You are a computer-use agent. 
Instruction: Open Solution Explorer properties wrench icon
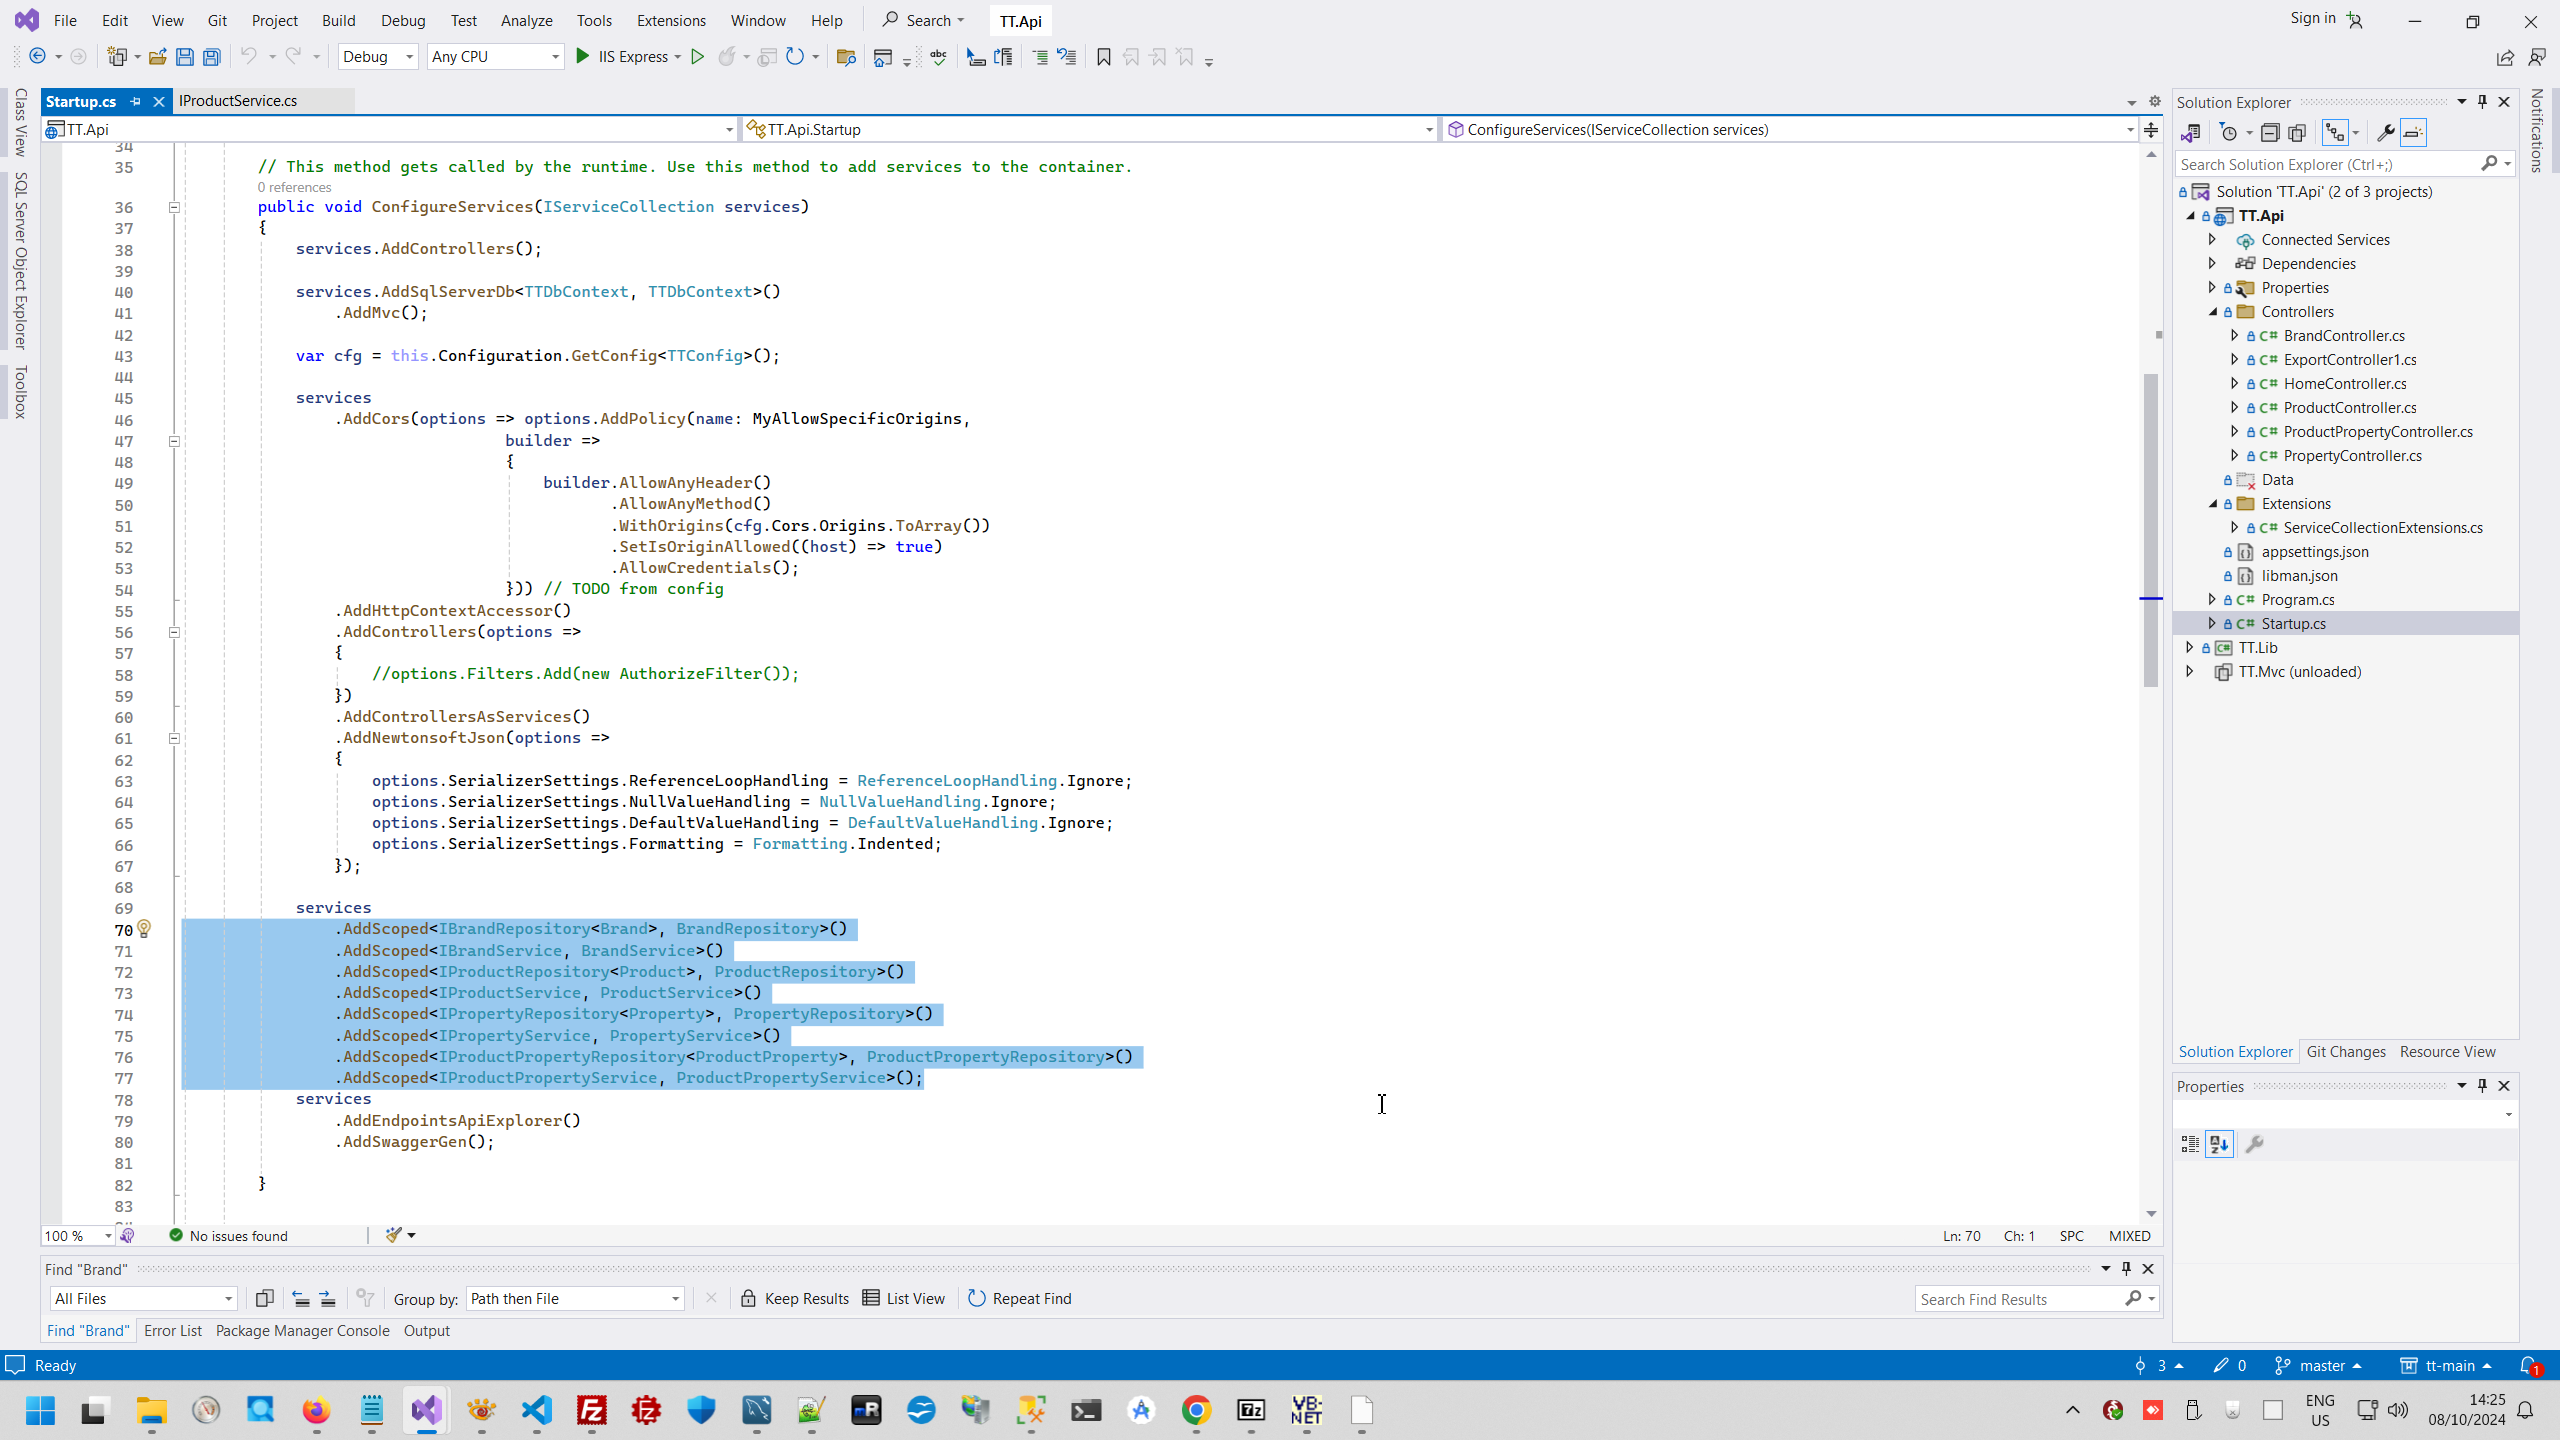(x=2385, y=133)
